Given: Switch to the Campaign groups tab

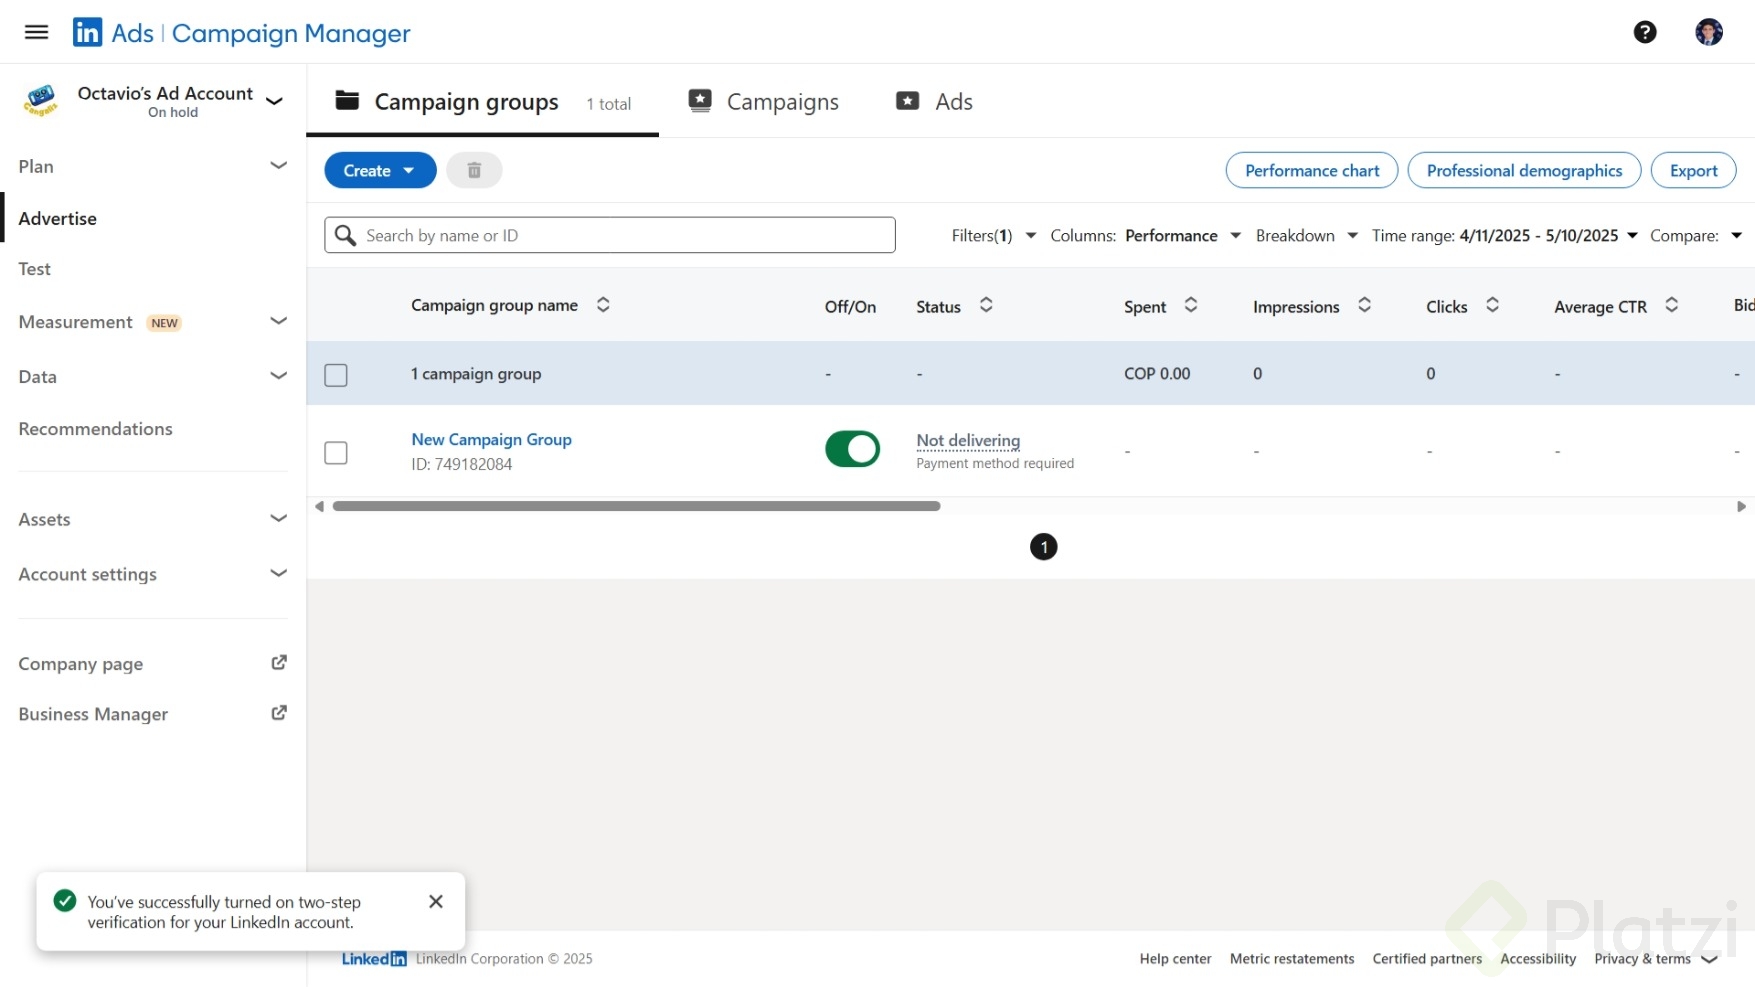Looking at the screenshot, I should pos(483,102).
